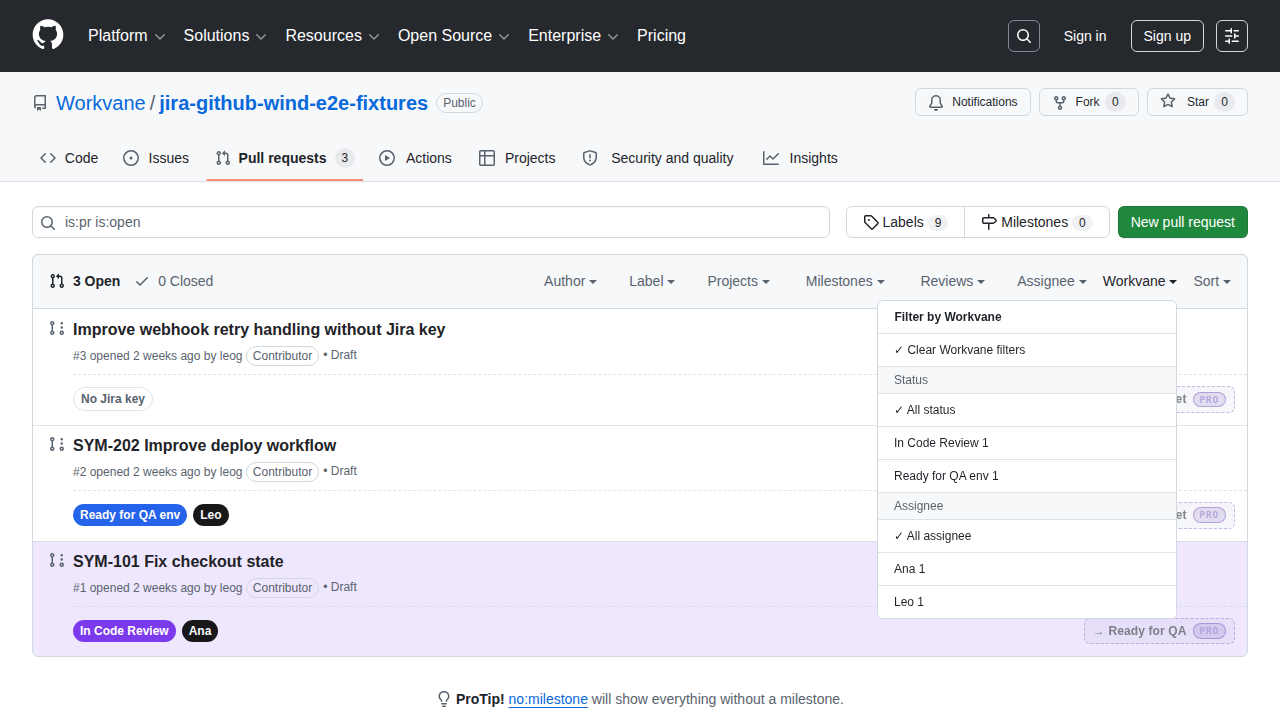Open the Milestones filter dropdown
Viewport: 1280px width, 720px height.
845,281
